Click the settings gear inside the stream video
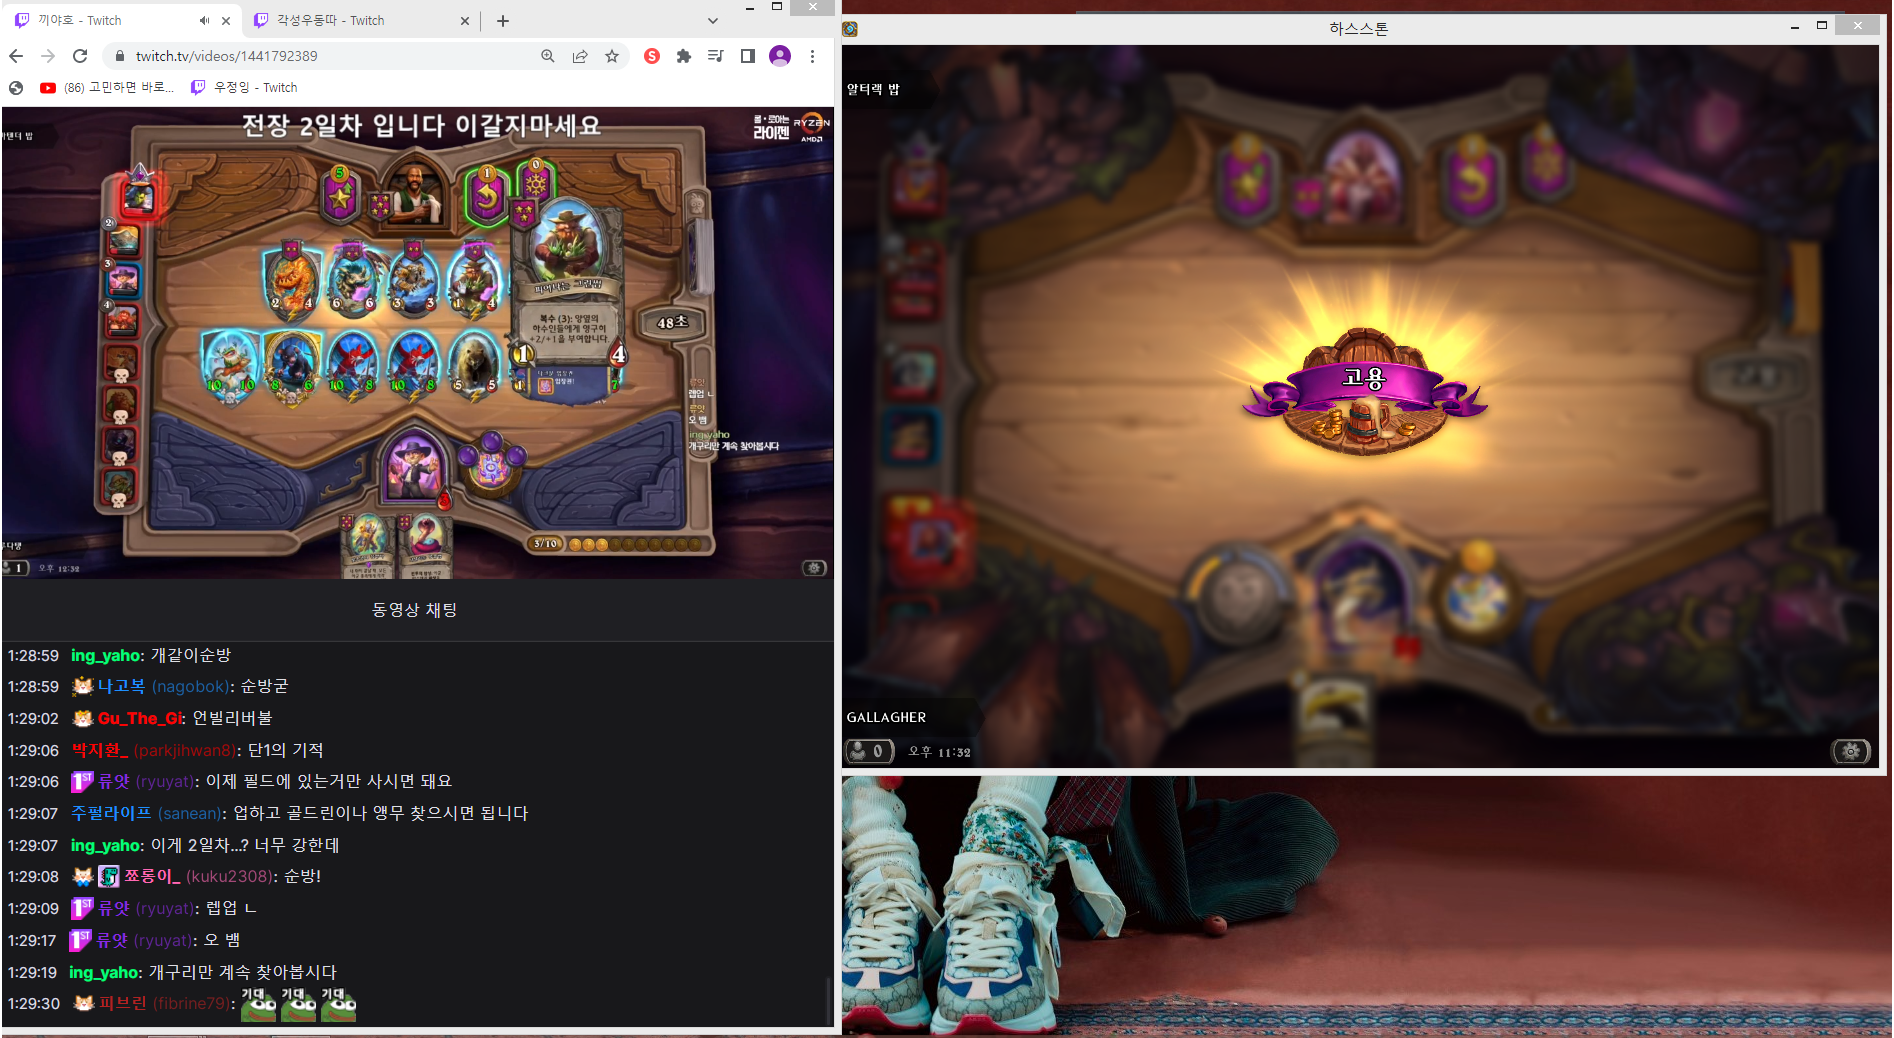The width and height of the screenshot is (1894, 1038). (815, 568)
